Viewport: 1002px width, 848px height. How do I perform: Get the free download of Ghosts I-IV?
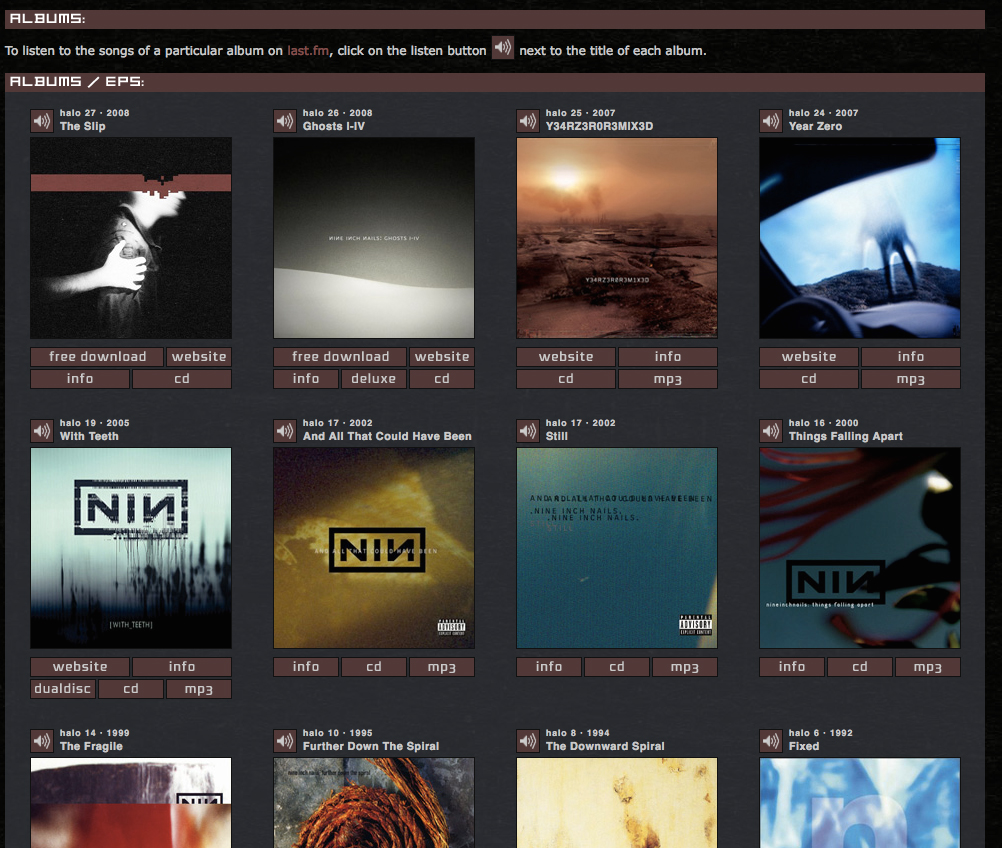coord(340,357)
